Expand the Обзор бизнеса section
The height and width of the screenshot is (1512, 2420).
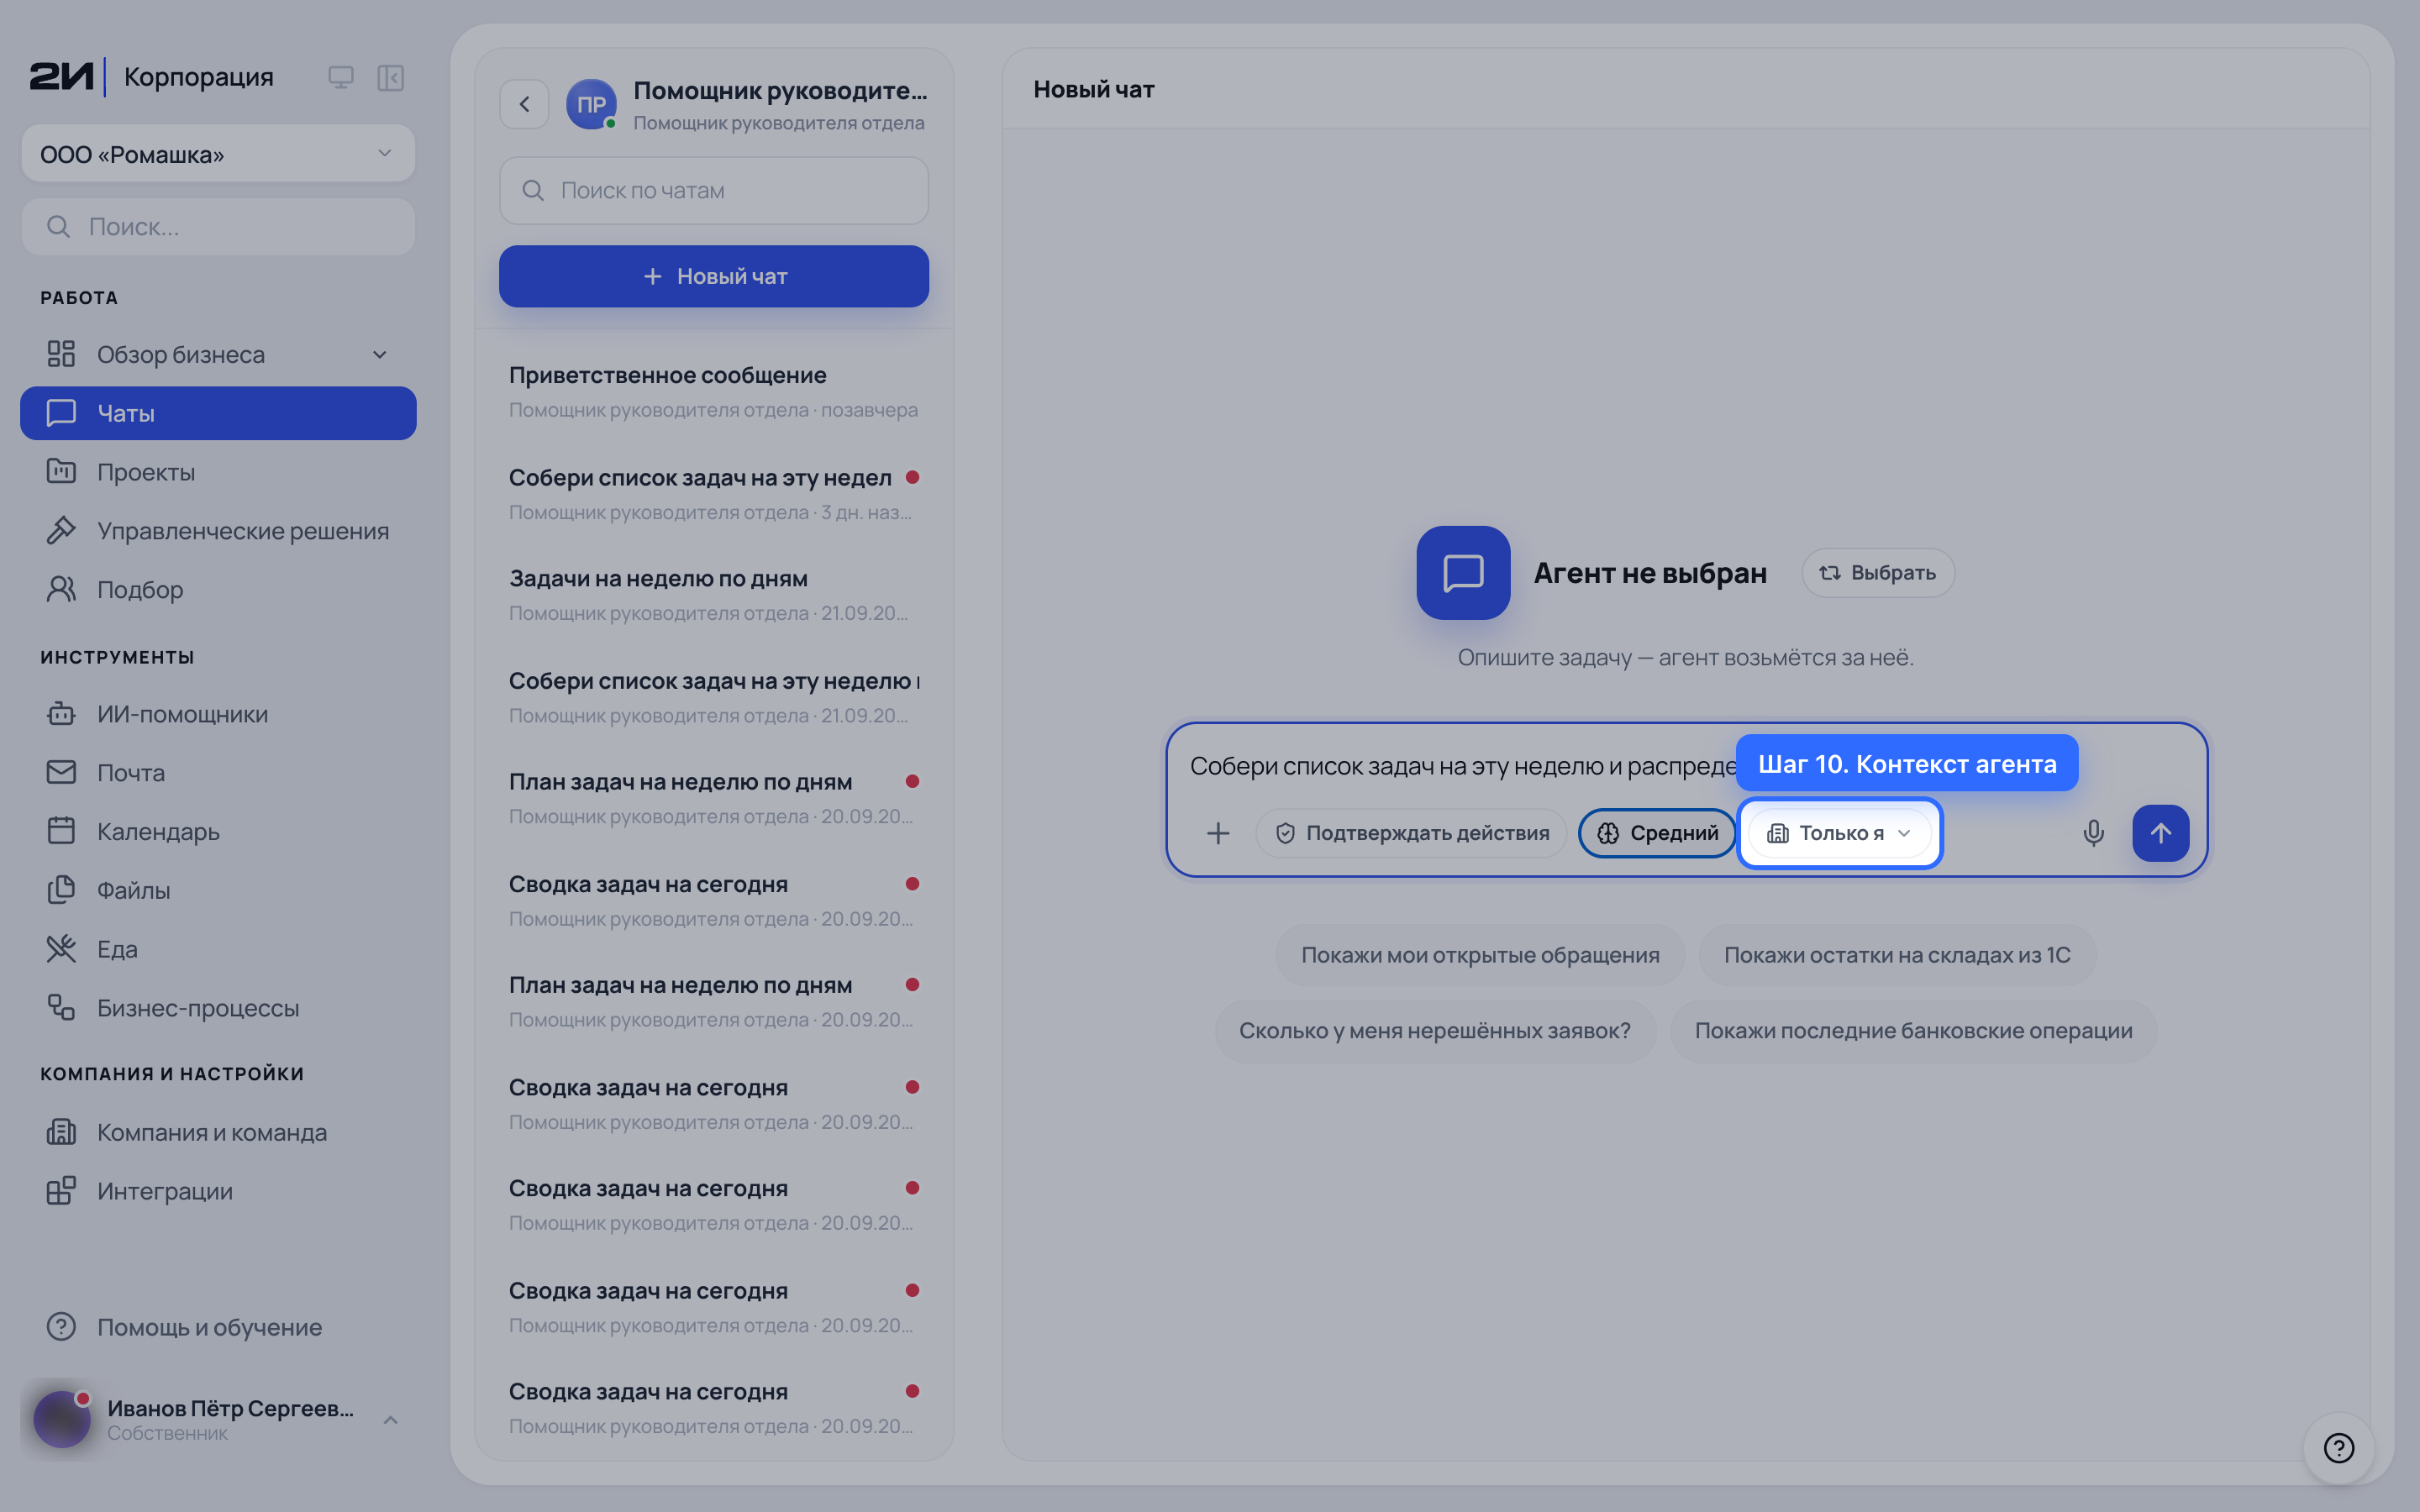[218, 355]
